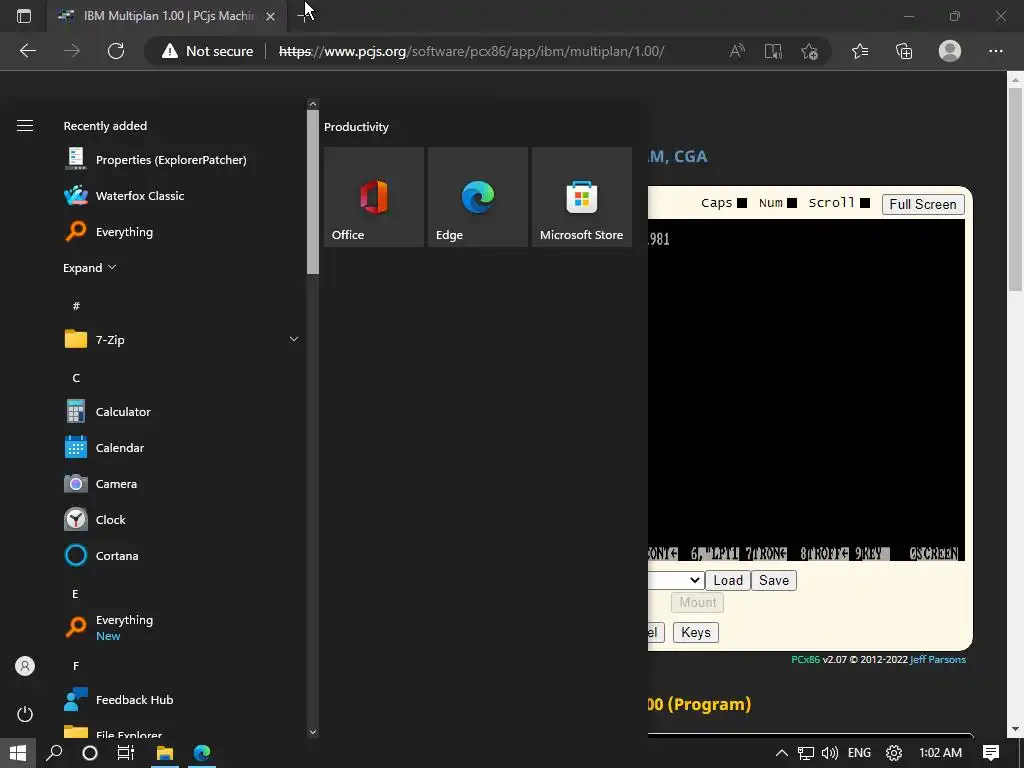
Task: Open the Microsoft Store tile
Action: pos(582,197)
